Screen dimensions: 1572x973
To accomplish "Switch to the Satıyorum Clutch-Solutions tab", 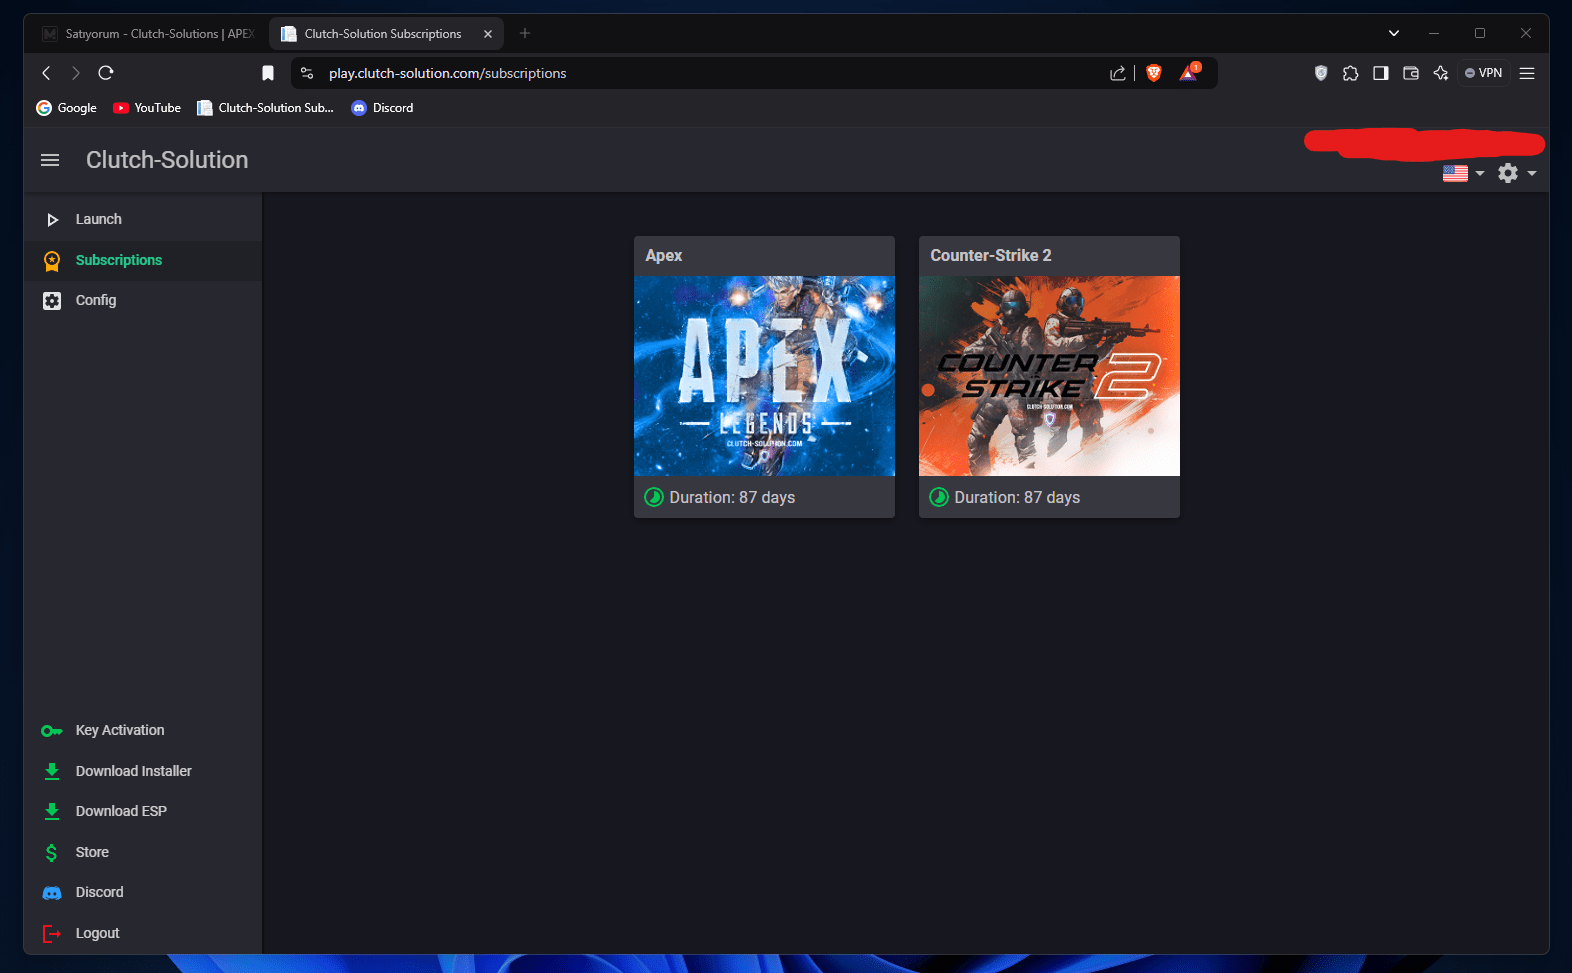I will click(x=148, y=33).
